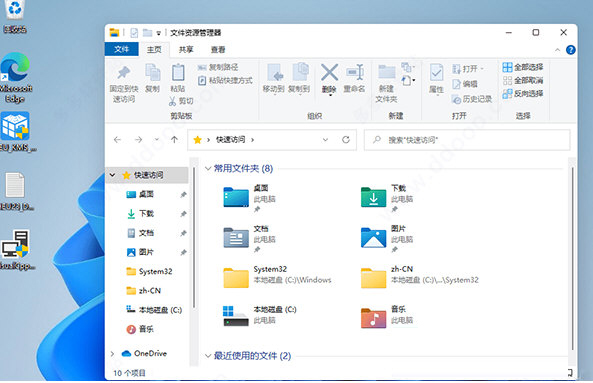Viewport: 593px width, 383px height.
Task: Expand the OneDrive tree node
Action: point(112,354)
